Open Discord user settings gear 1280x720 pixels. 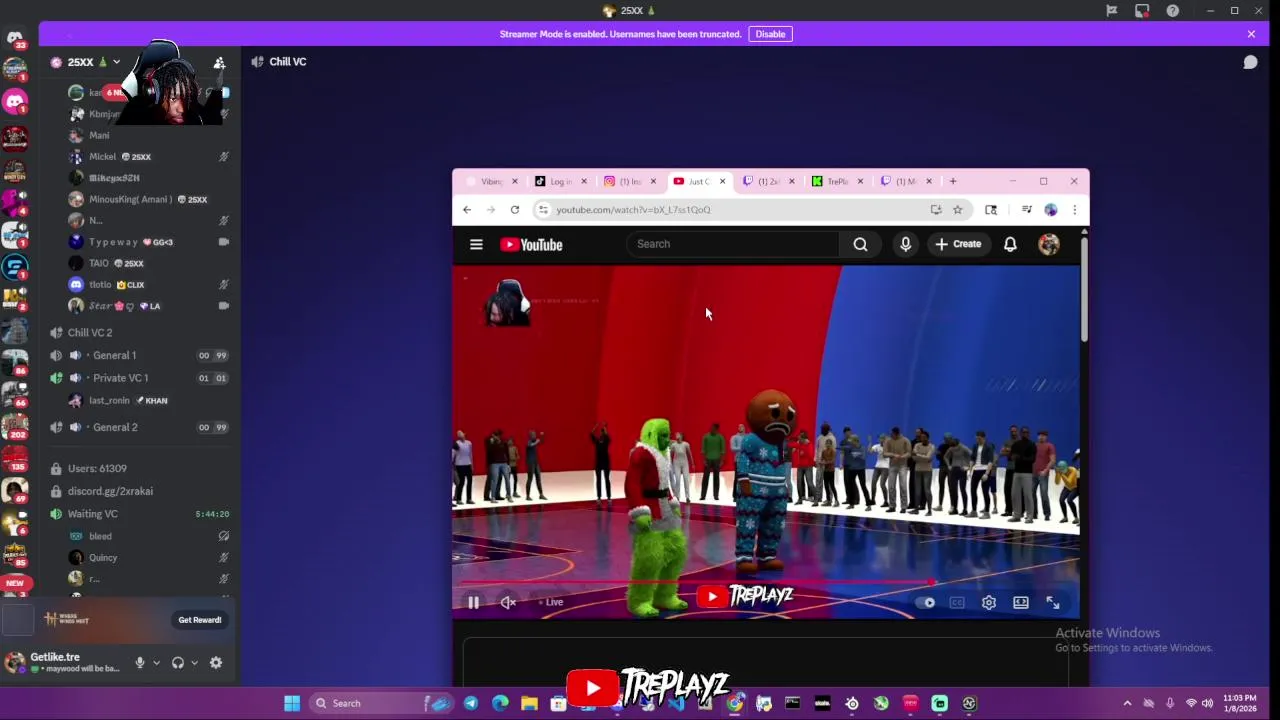pos(215,662)
